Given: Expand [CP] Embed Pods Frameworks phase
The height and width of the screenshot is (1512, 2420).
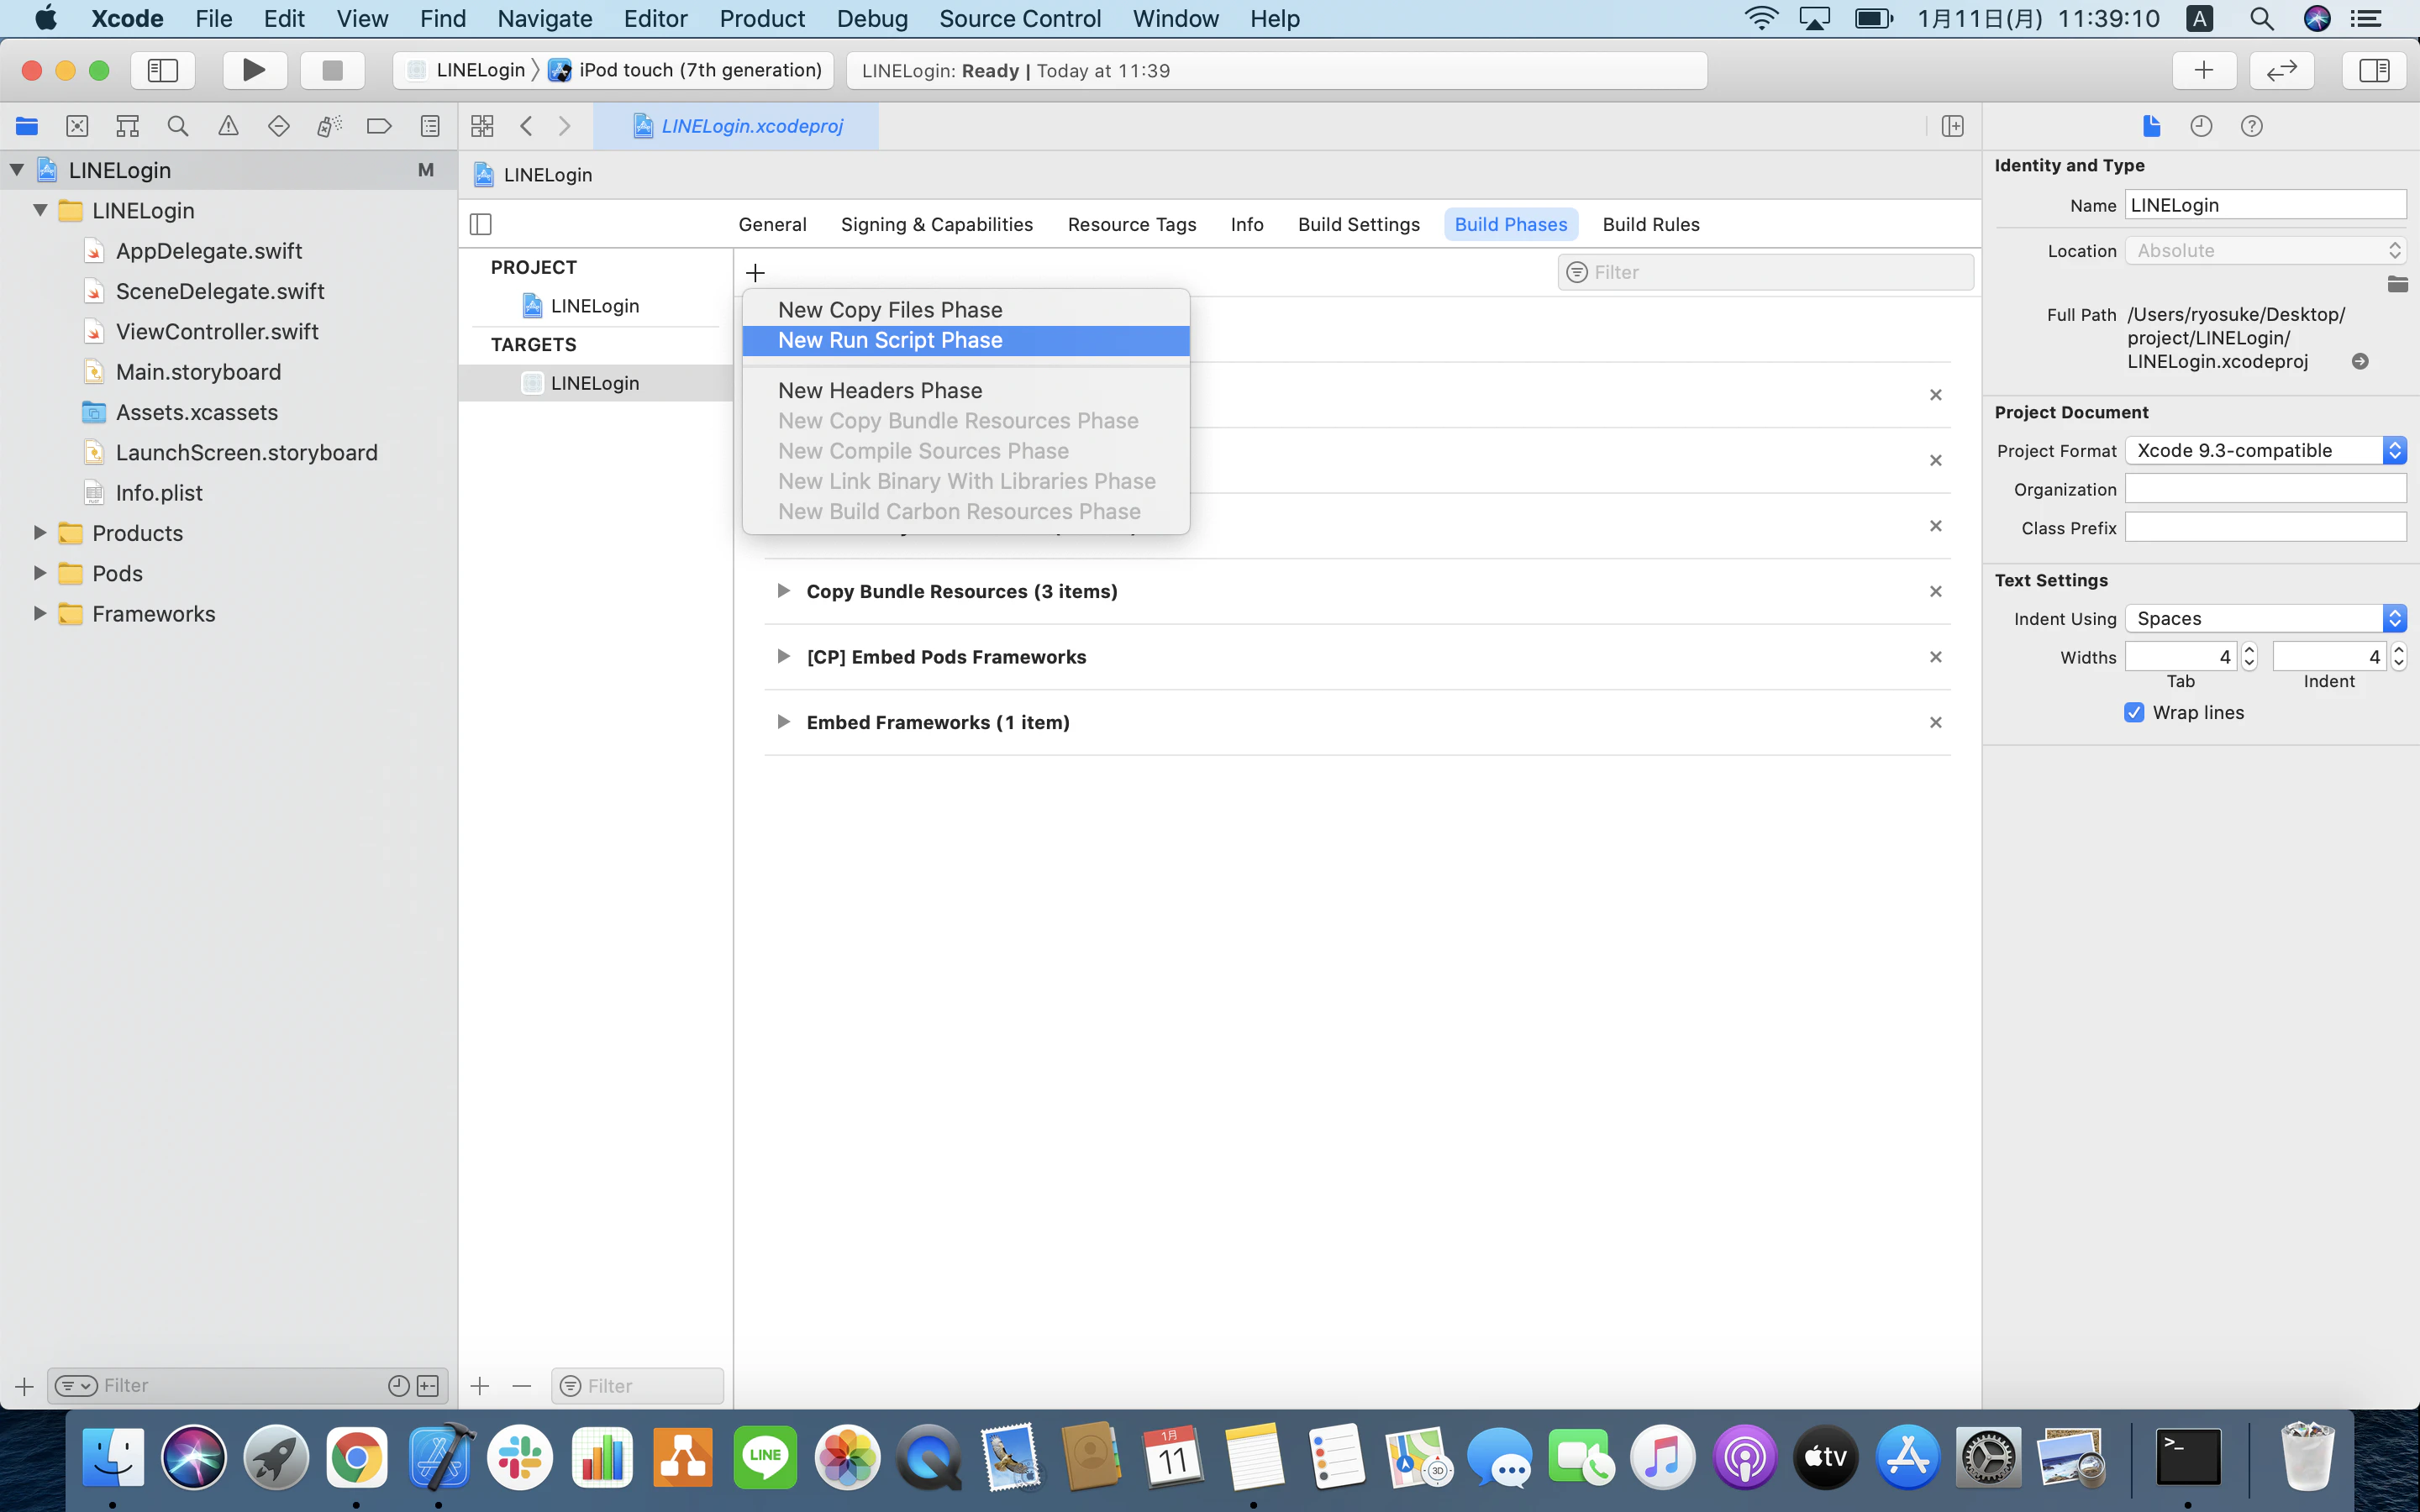Looking at the screenshot, I should tap(783, 656).
